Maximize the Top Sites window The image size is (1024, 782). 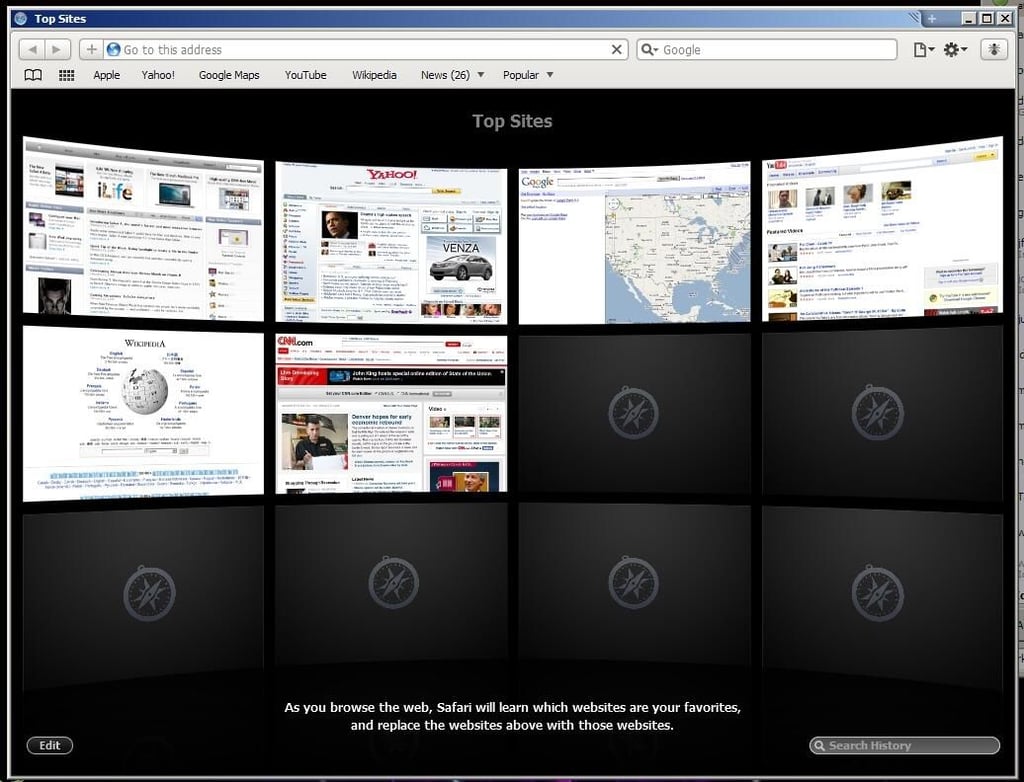[x=987, y=18]
